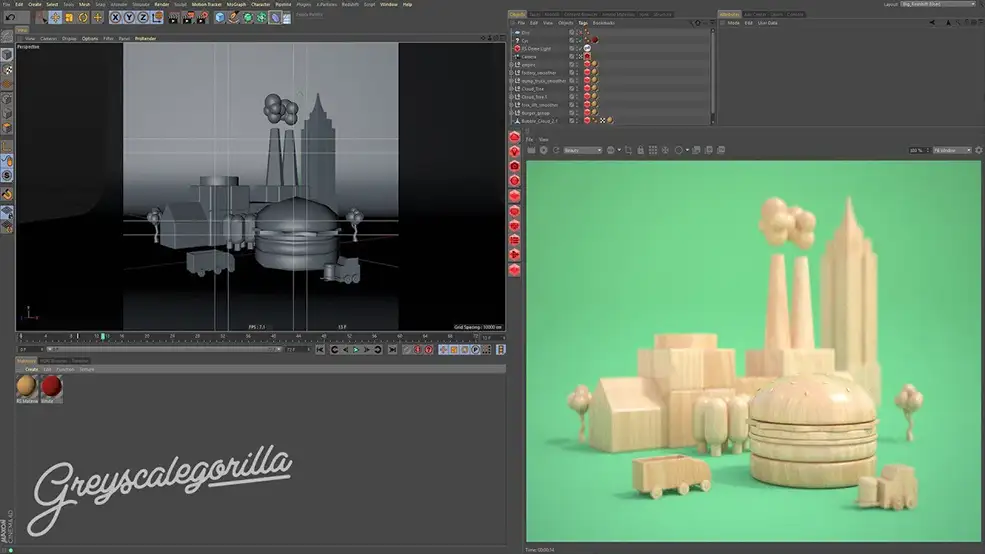This screenshot has width=985, height=554.
Task: Expand the Cloud_Tree object group
Action: tap(511, 89)
